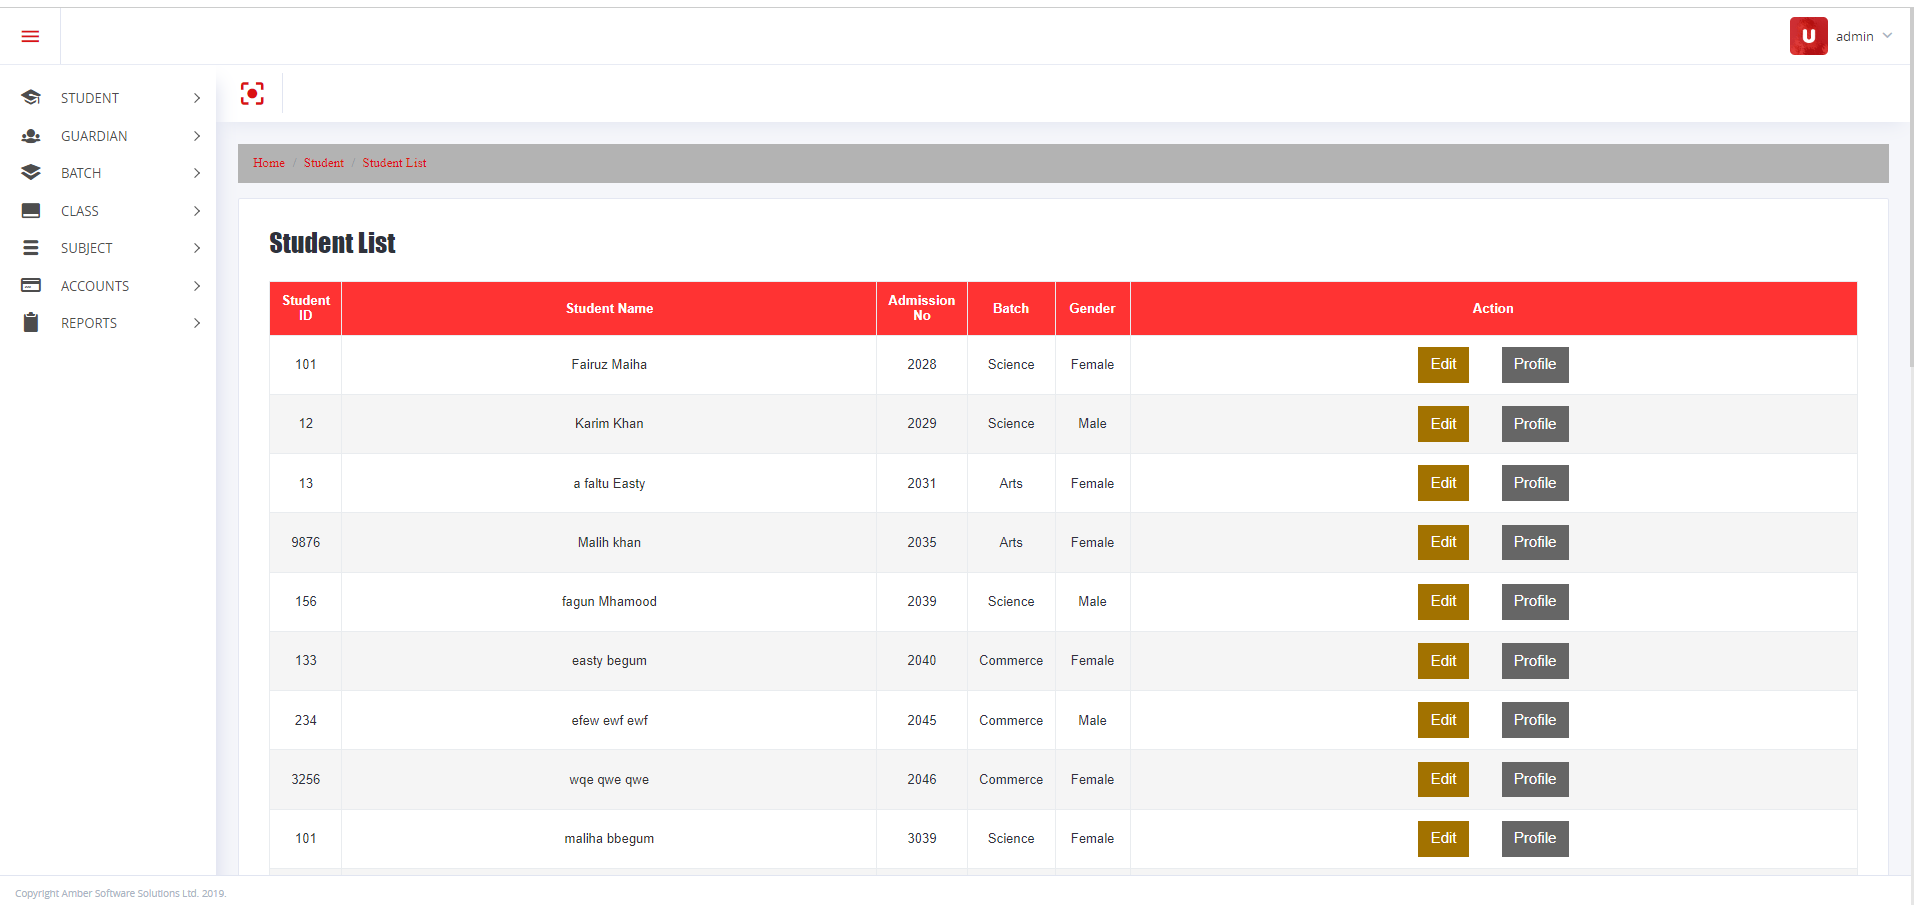The image size is (1914, 905).
Task: Open the admin dropdown arrow
Action: pyautogui.click(x=1888, y=35)
